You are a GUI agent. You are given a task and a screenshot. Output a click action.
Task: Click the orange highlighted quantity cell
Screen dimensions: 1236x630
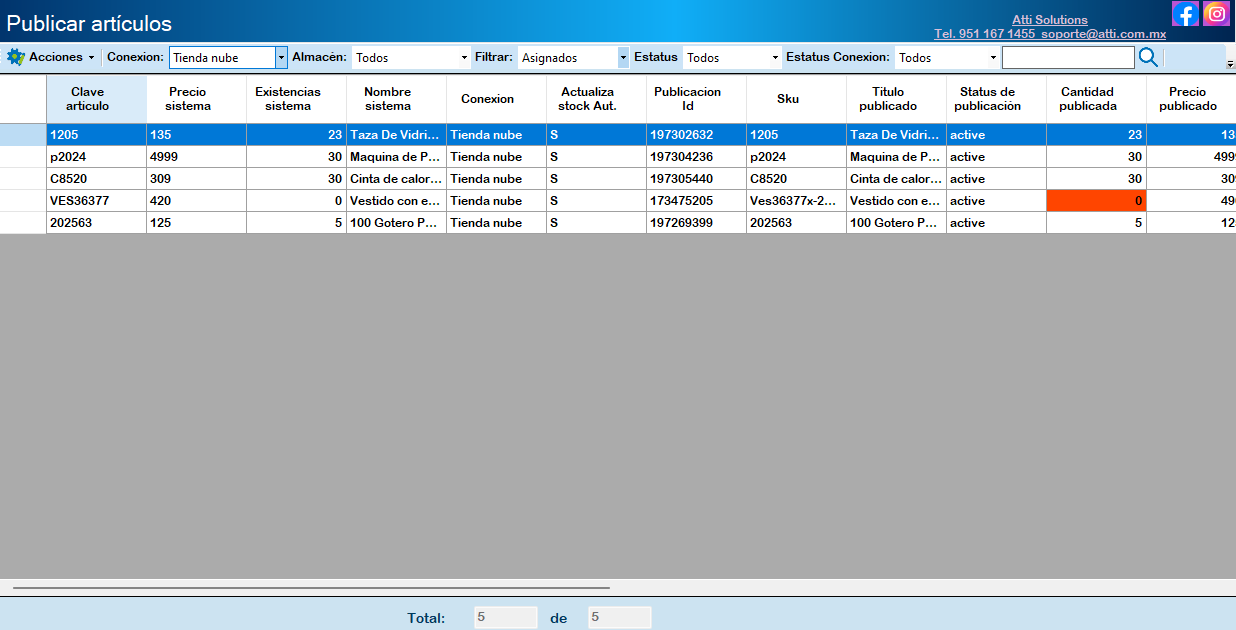(x=1096, y=201)
